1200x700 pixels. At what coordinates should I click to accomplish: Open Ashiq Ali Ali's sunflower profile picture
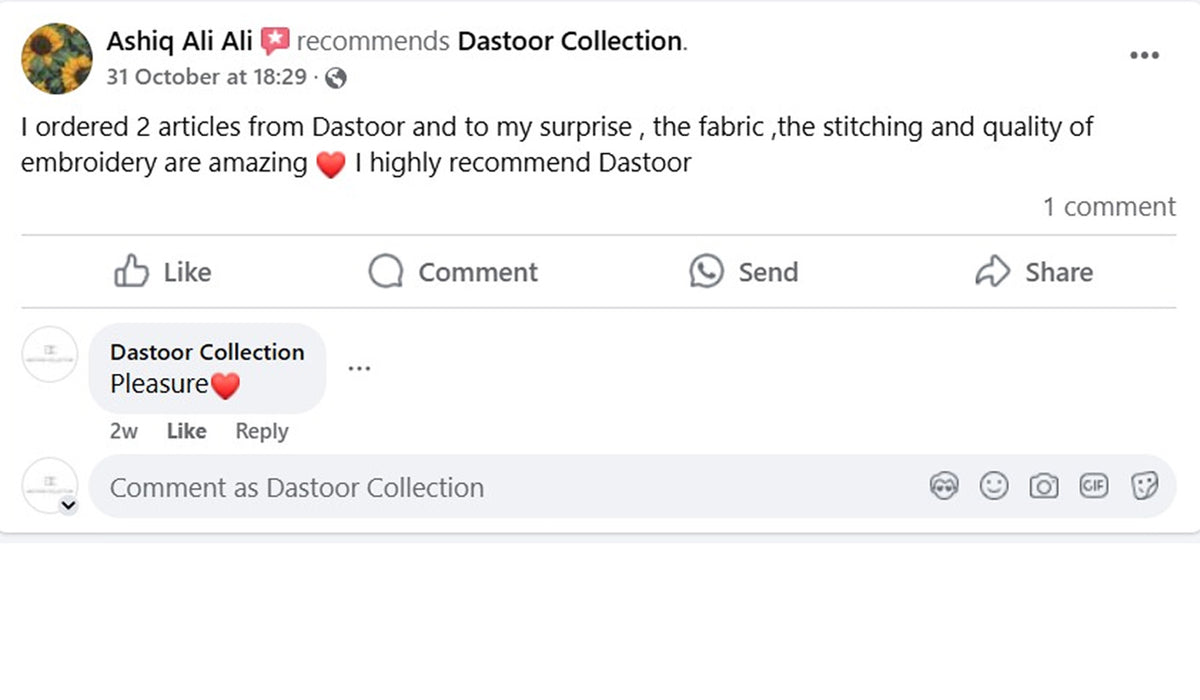point(56,58)
